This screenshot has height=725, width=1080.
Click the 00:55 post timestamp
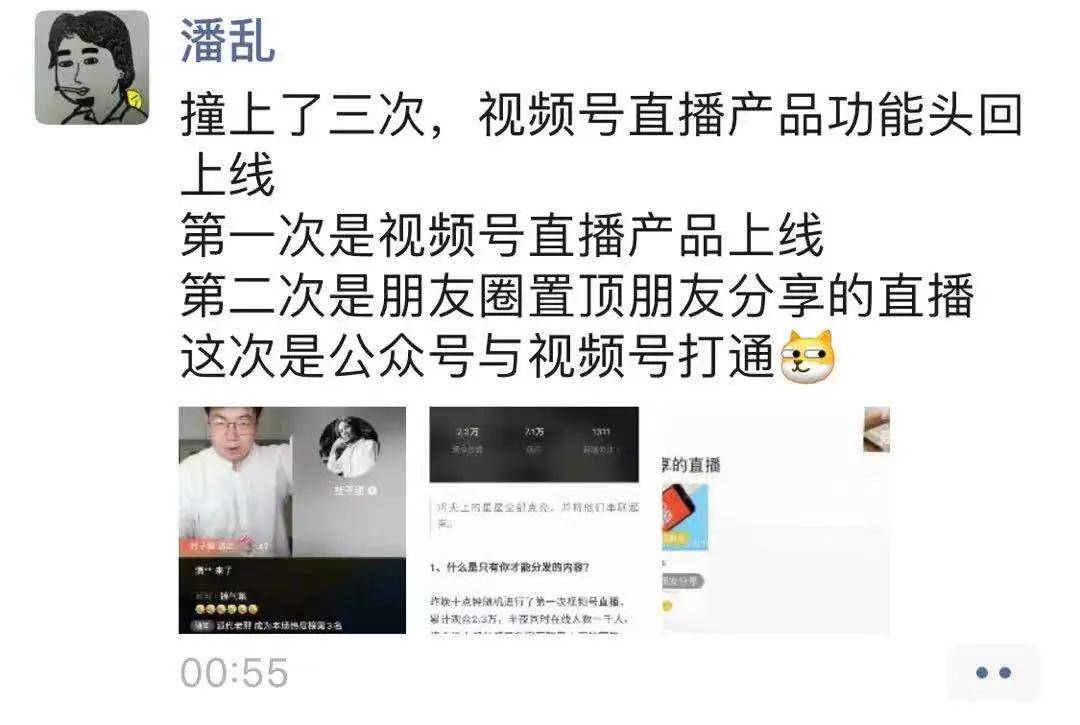coord(234,673)
